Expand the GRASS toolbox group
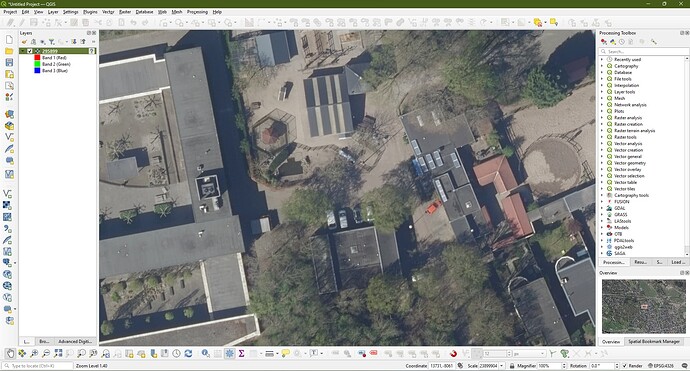The image size is (690, 371). (602, 214)
